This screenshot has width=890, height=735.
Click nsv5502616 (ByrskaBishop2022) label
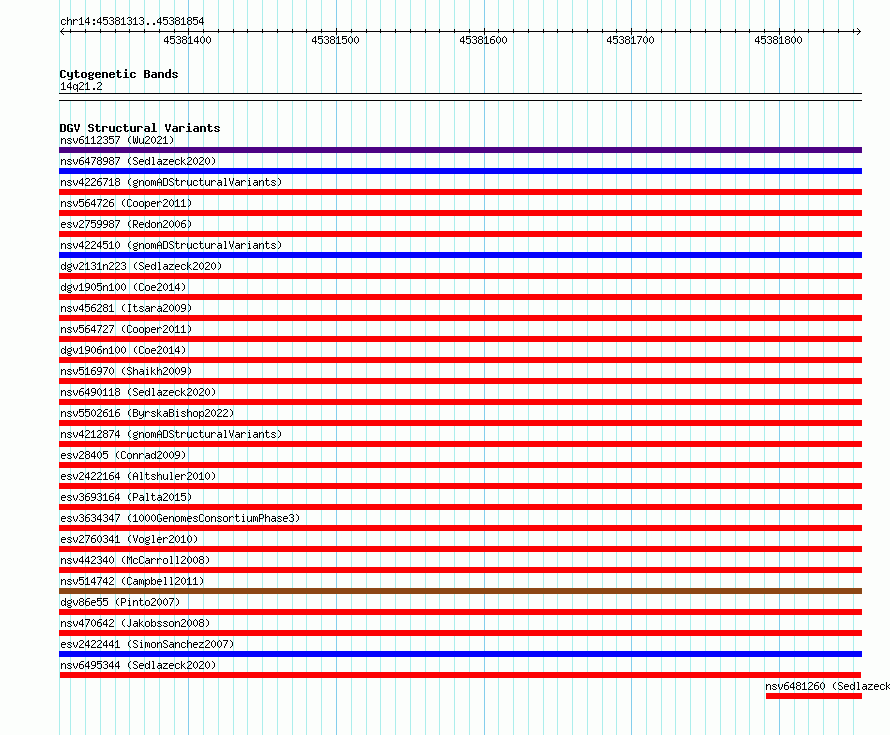(147, 413)
